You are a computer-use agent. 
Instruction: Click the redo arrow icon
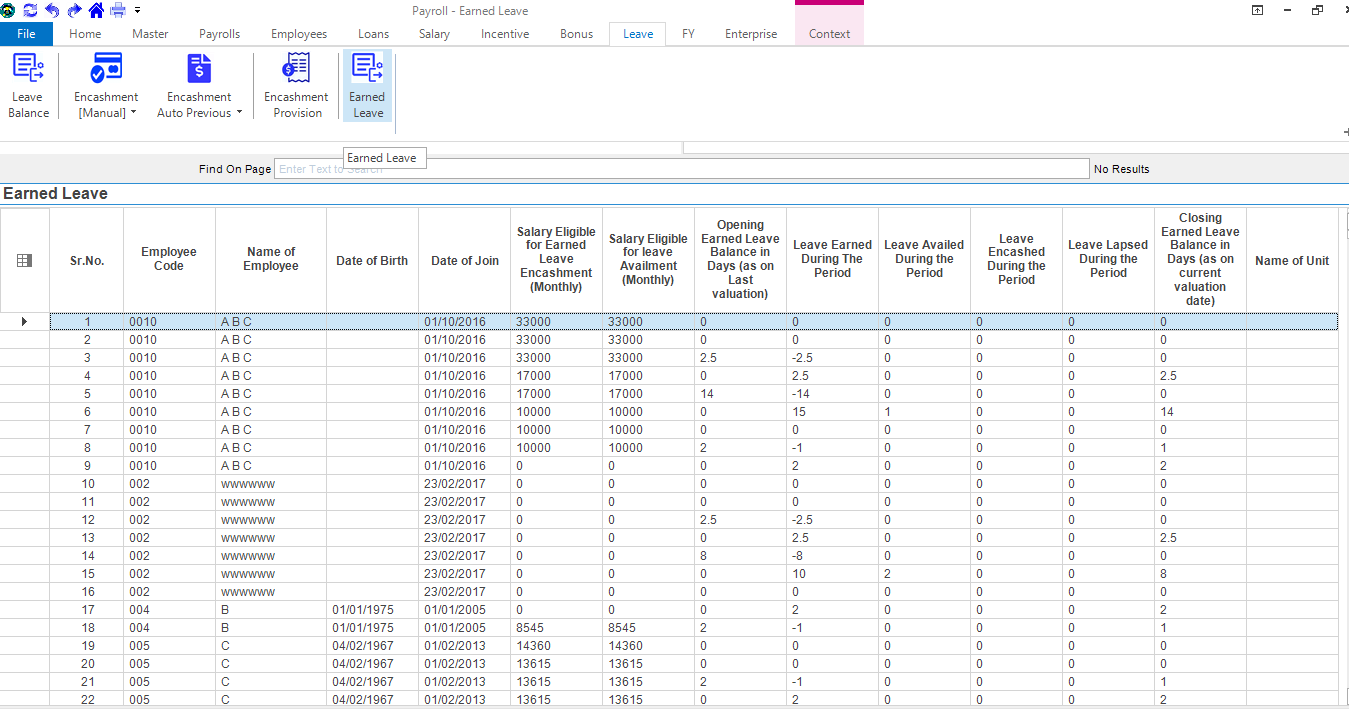[x=74, y=10]
